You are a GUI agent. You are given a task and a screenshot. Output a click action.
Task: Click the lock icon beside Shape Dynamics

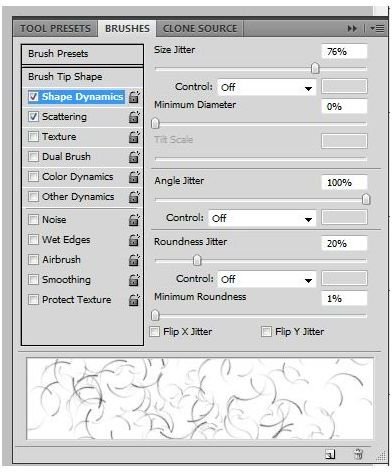[134, 97]
